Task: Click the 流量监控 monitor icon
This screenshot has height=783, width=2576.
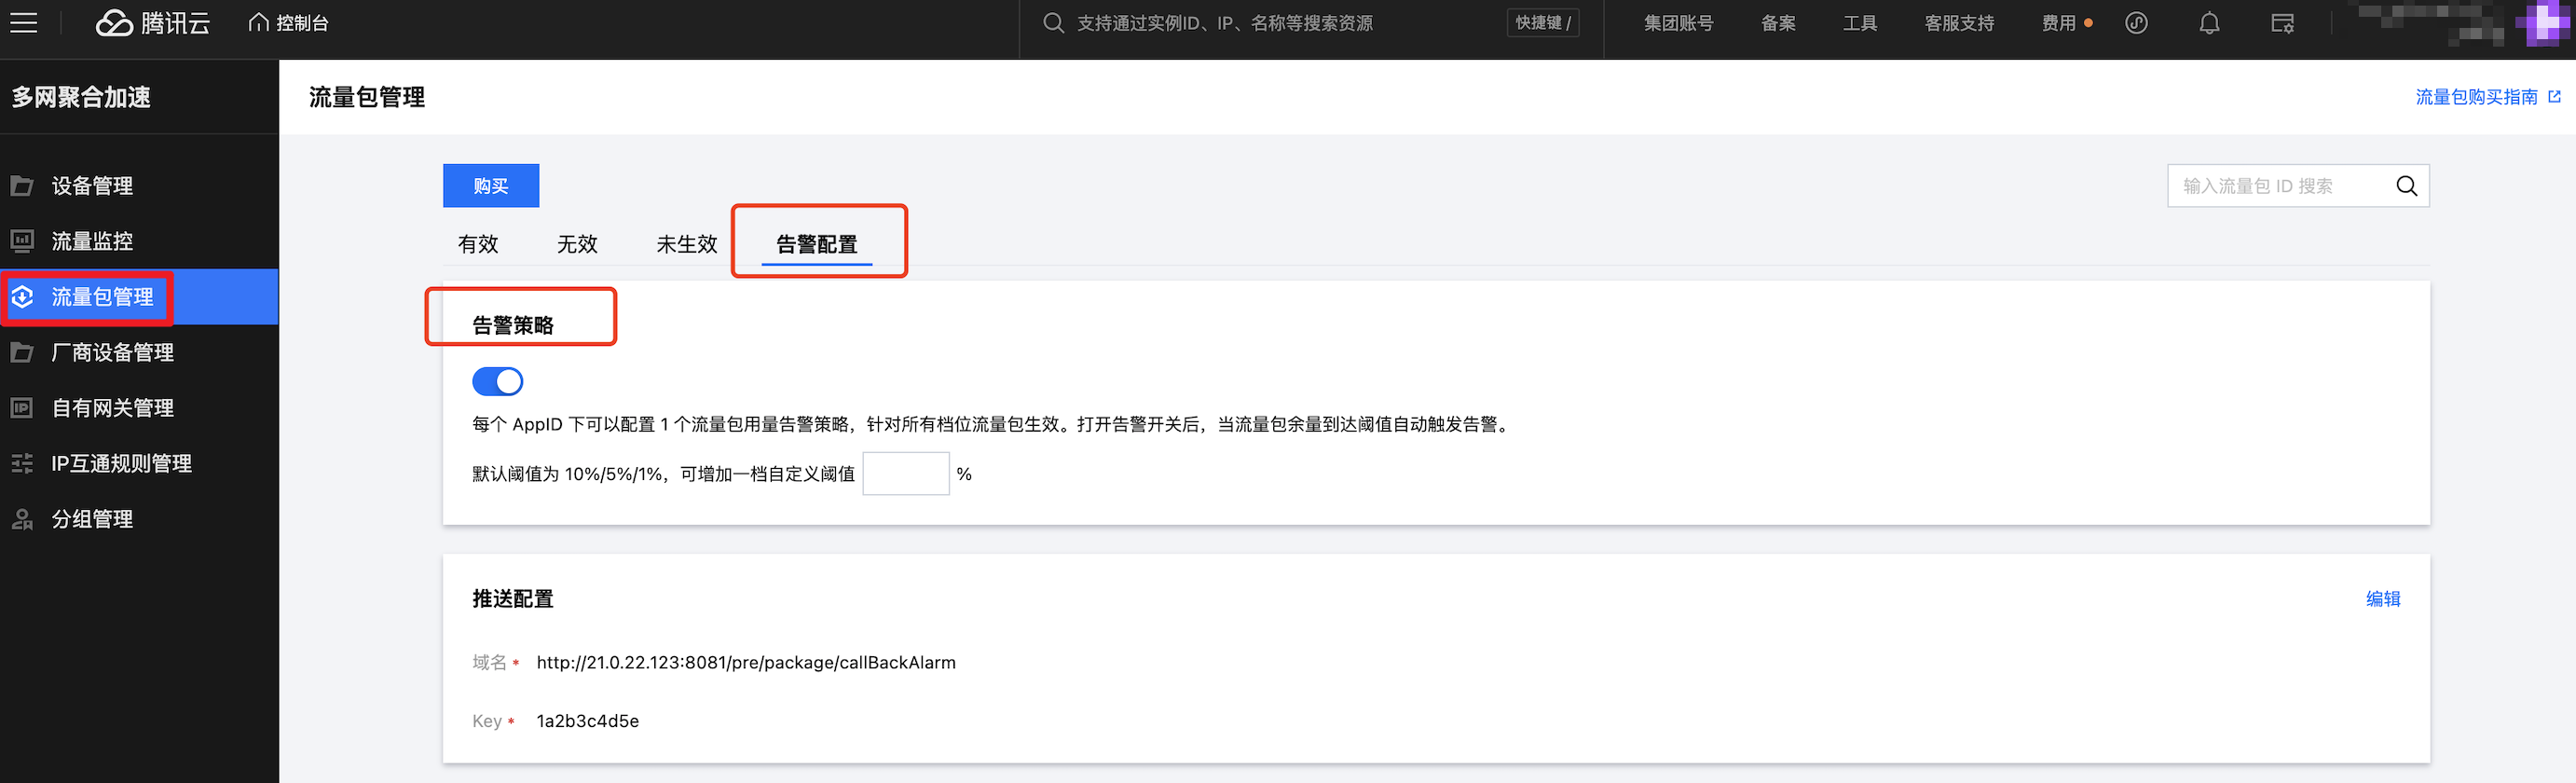Action: pos(22,241)
